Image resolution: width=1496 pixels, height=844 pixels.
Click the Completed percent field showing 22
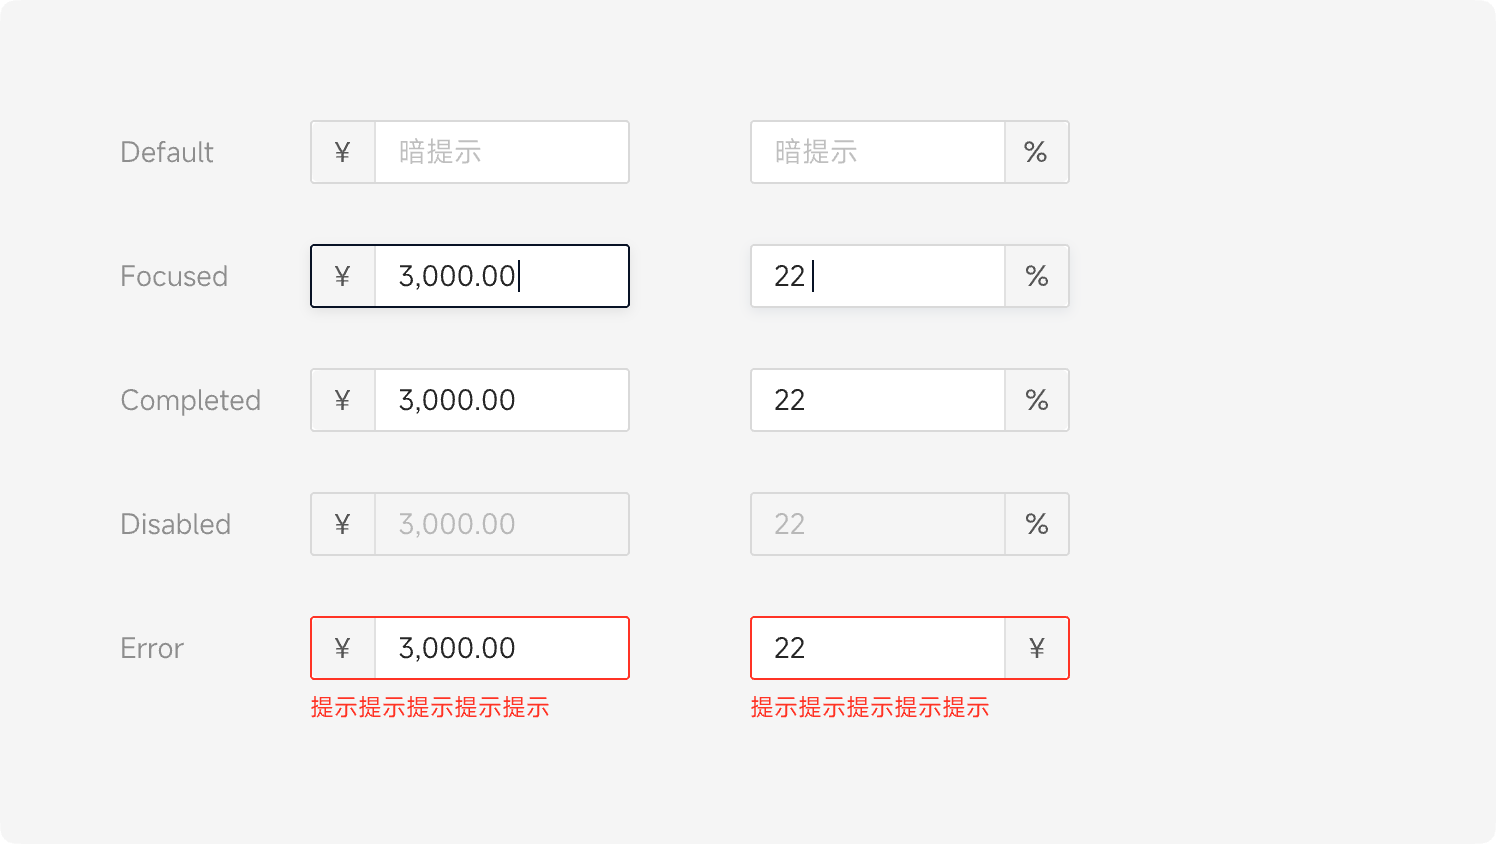877,400
